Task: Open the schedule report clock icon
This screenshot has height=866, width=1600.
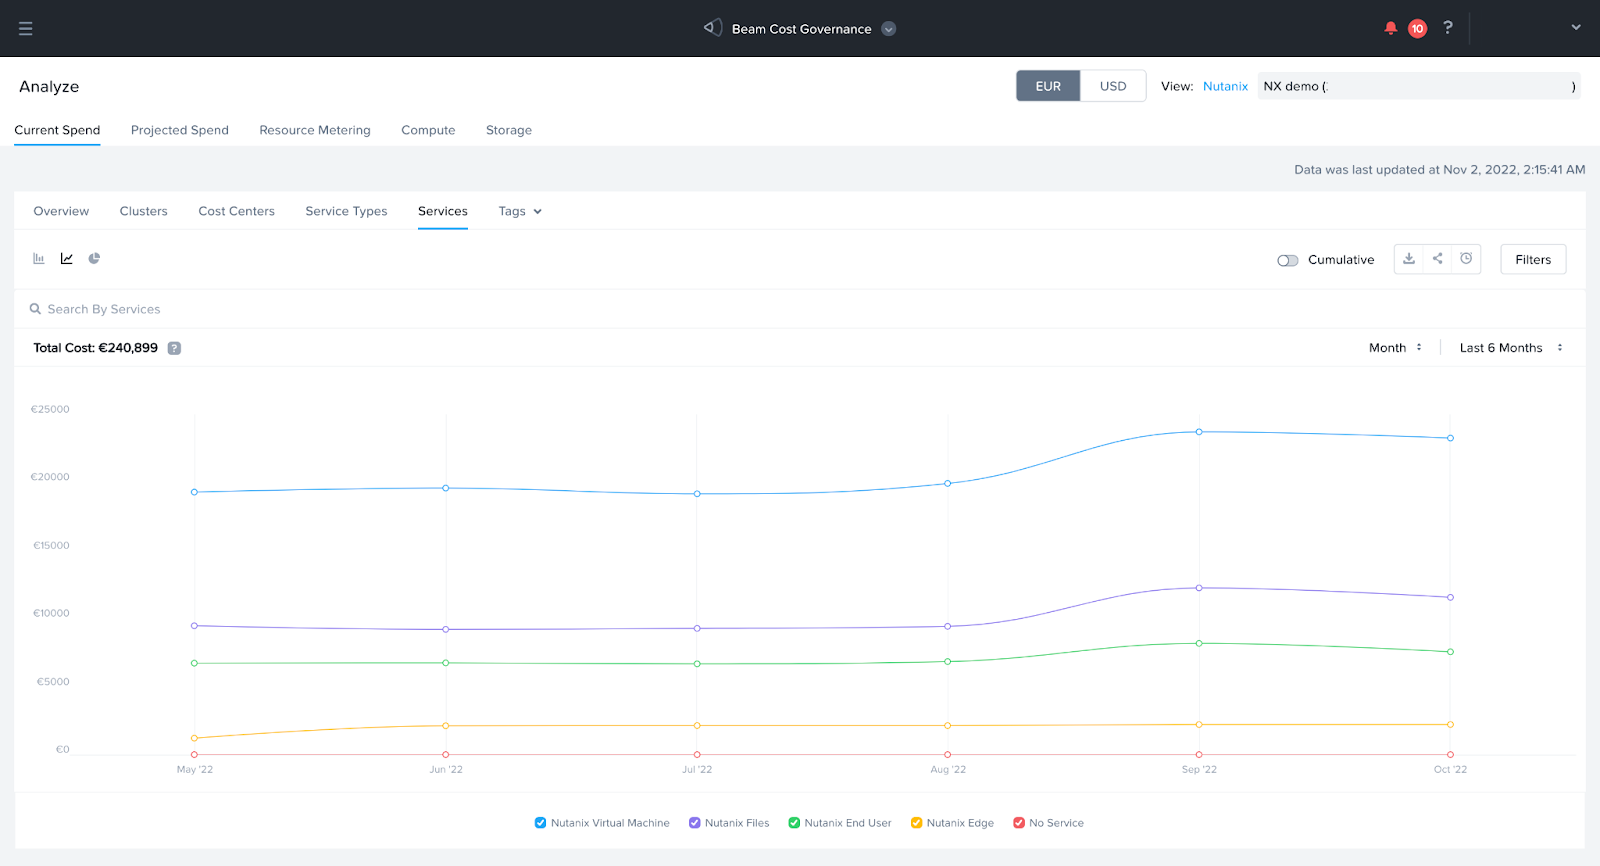Action: [x=1466, y=259]
